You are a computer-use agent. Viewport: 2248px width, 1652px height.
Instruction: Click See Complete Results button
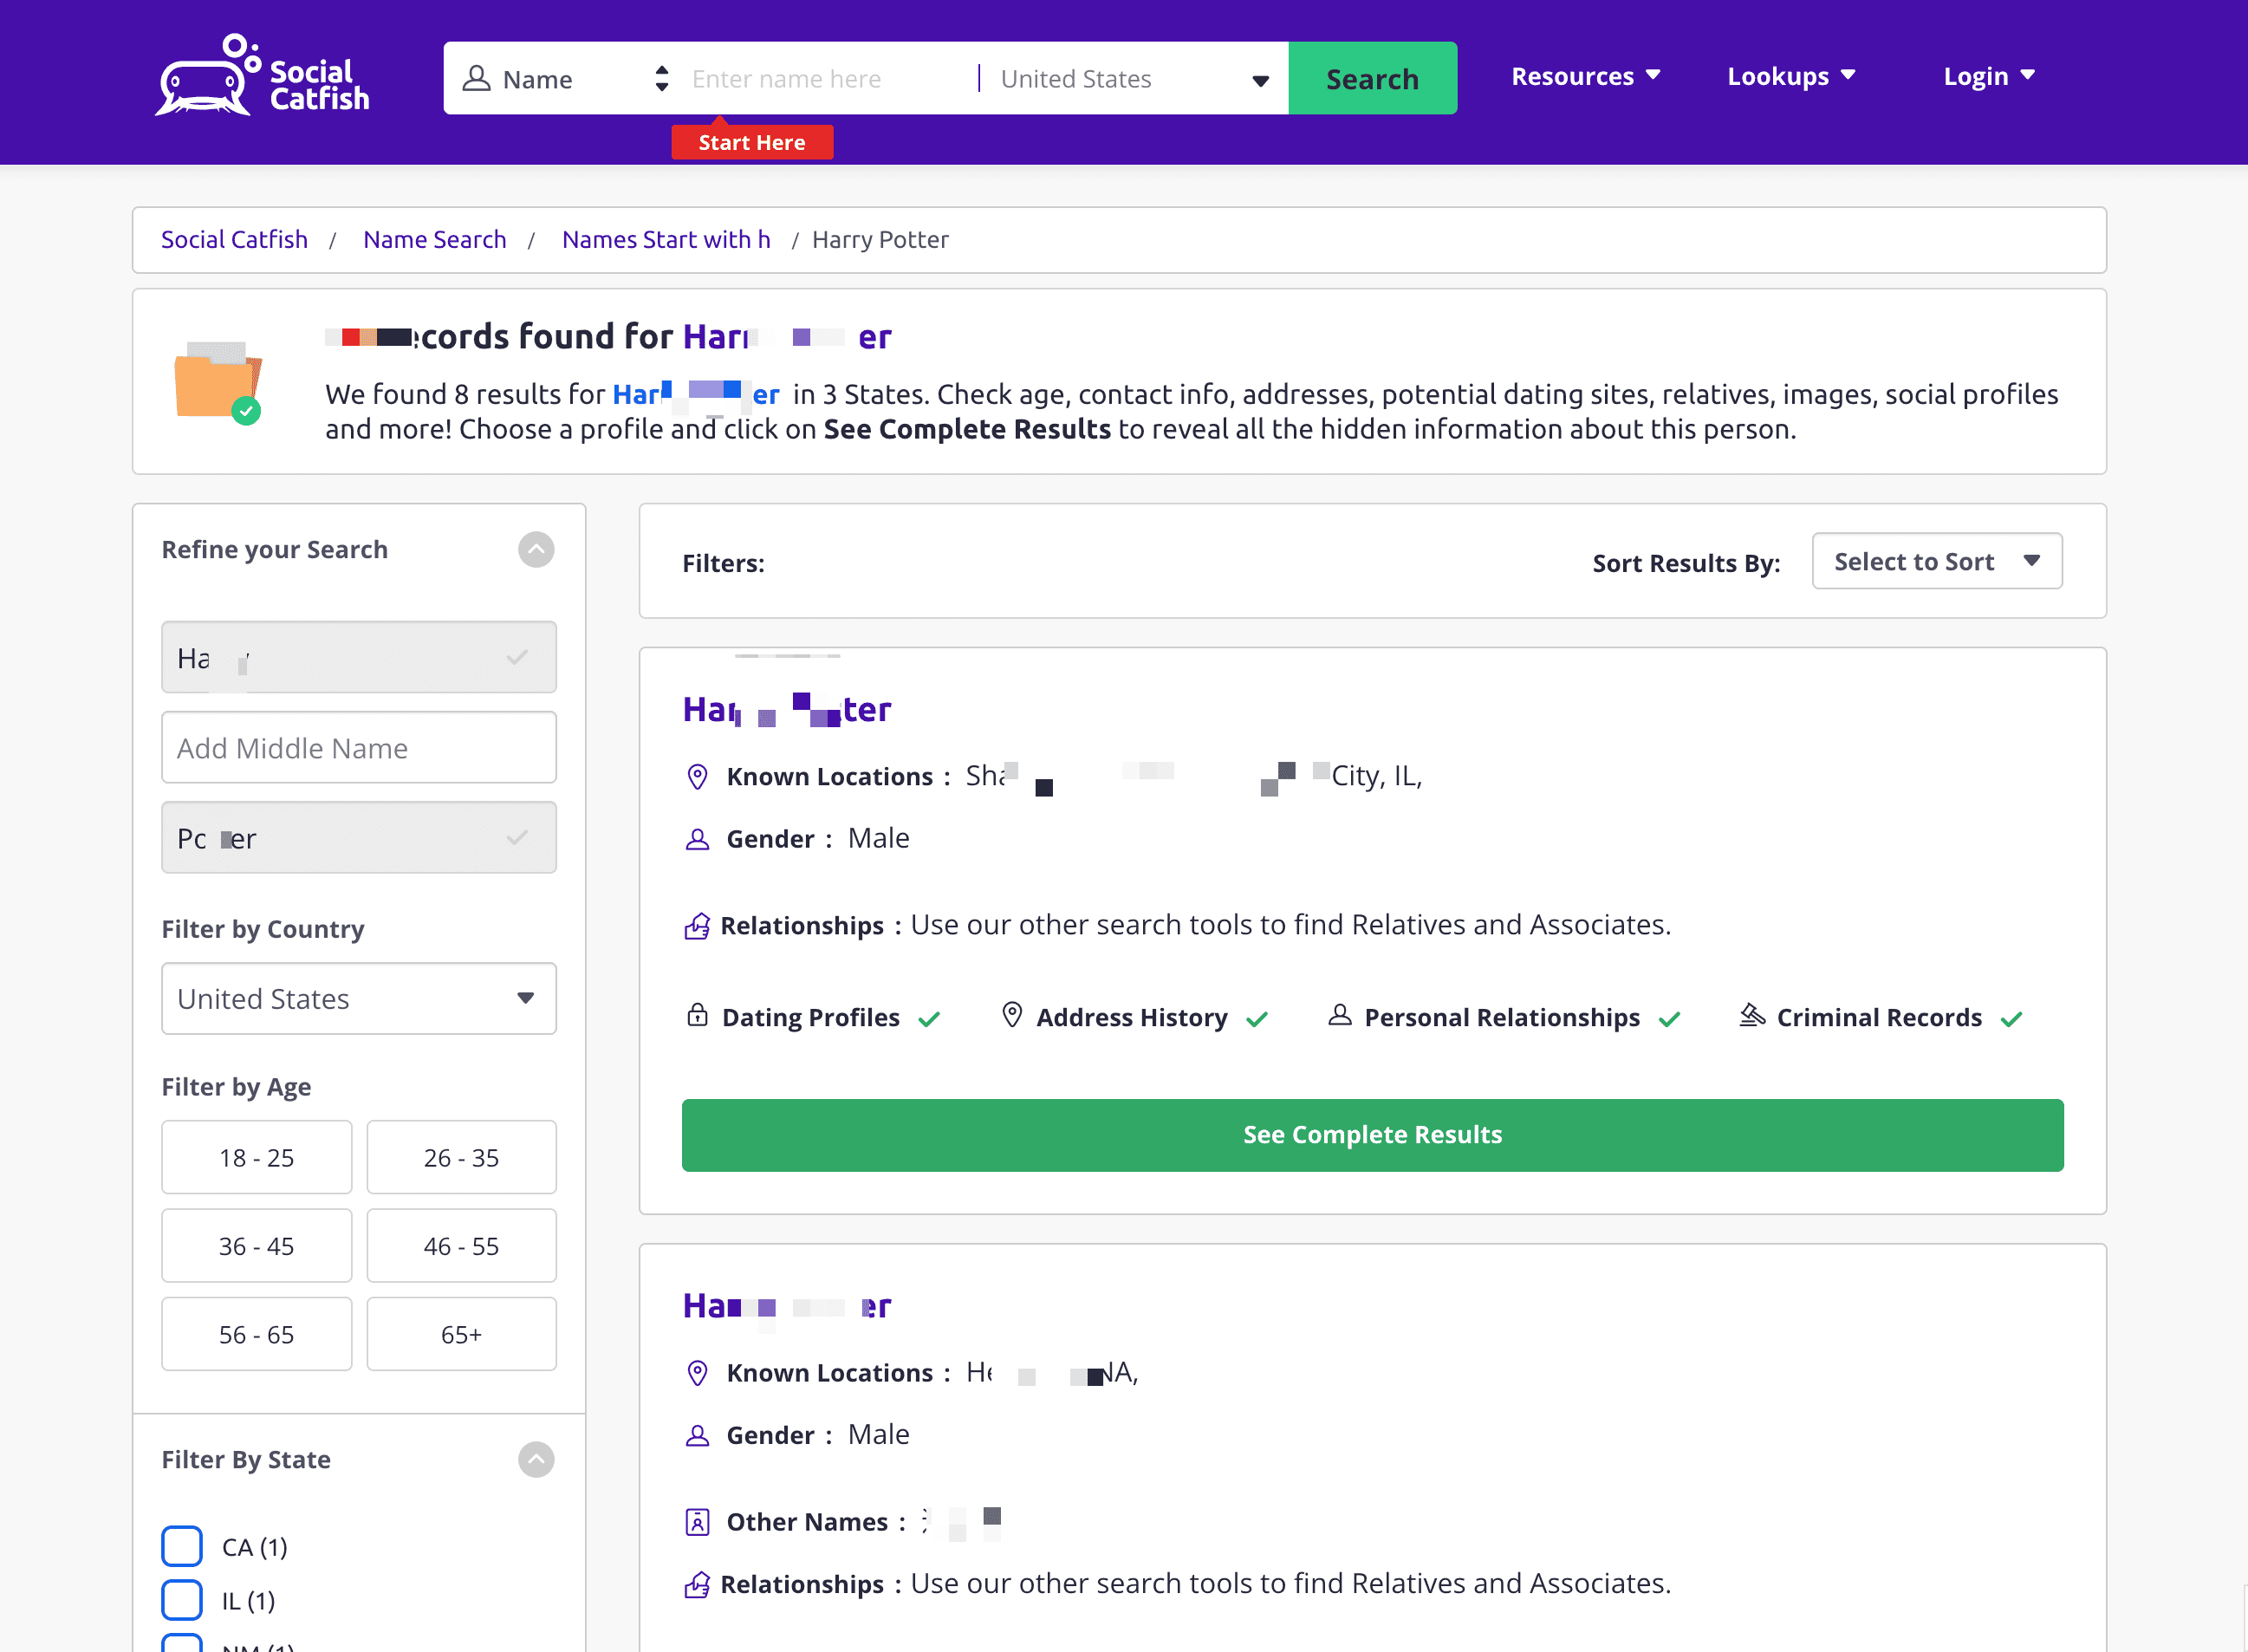(x=1372, y=1136)
